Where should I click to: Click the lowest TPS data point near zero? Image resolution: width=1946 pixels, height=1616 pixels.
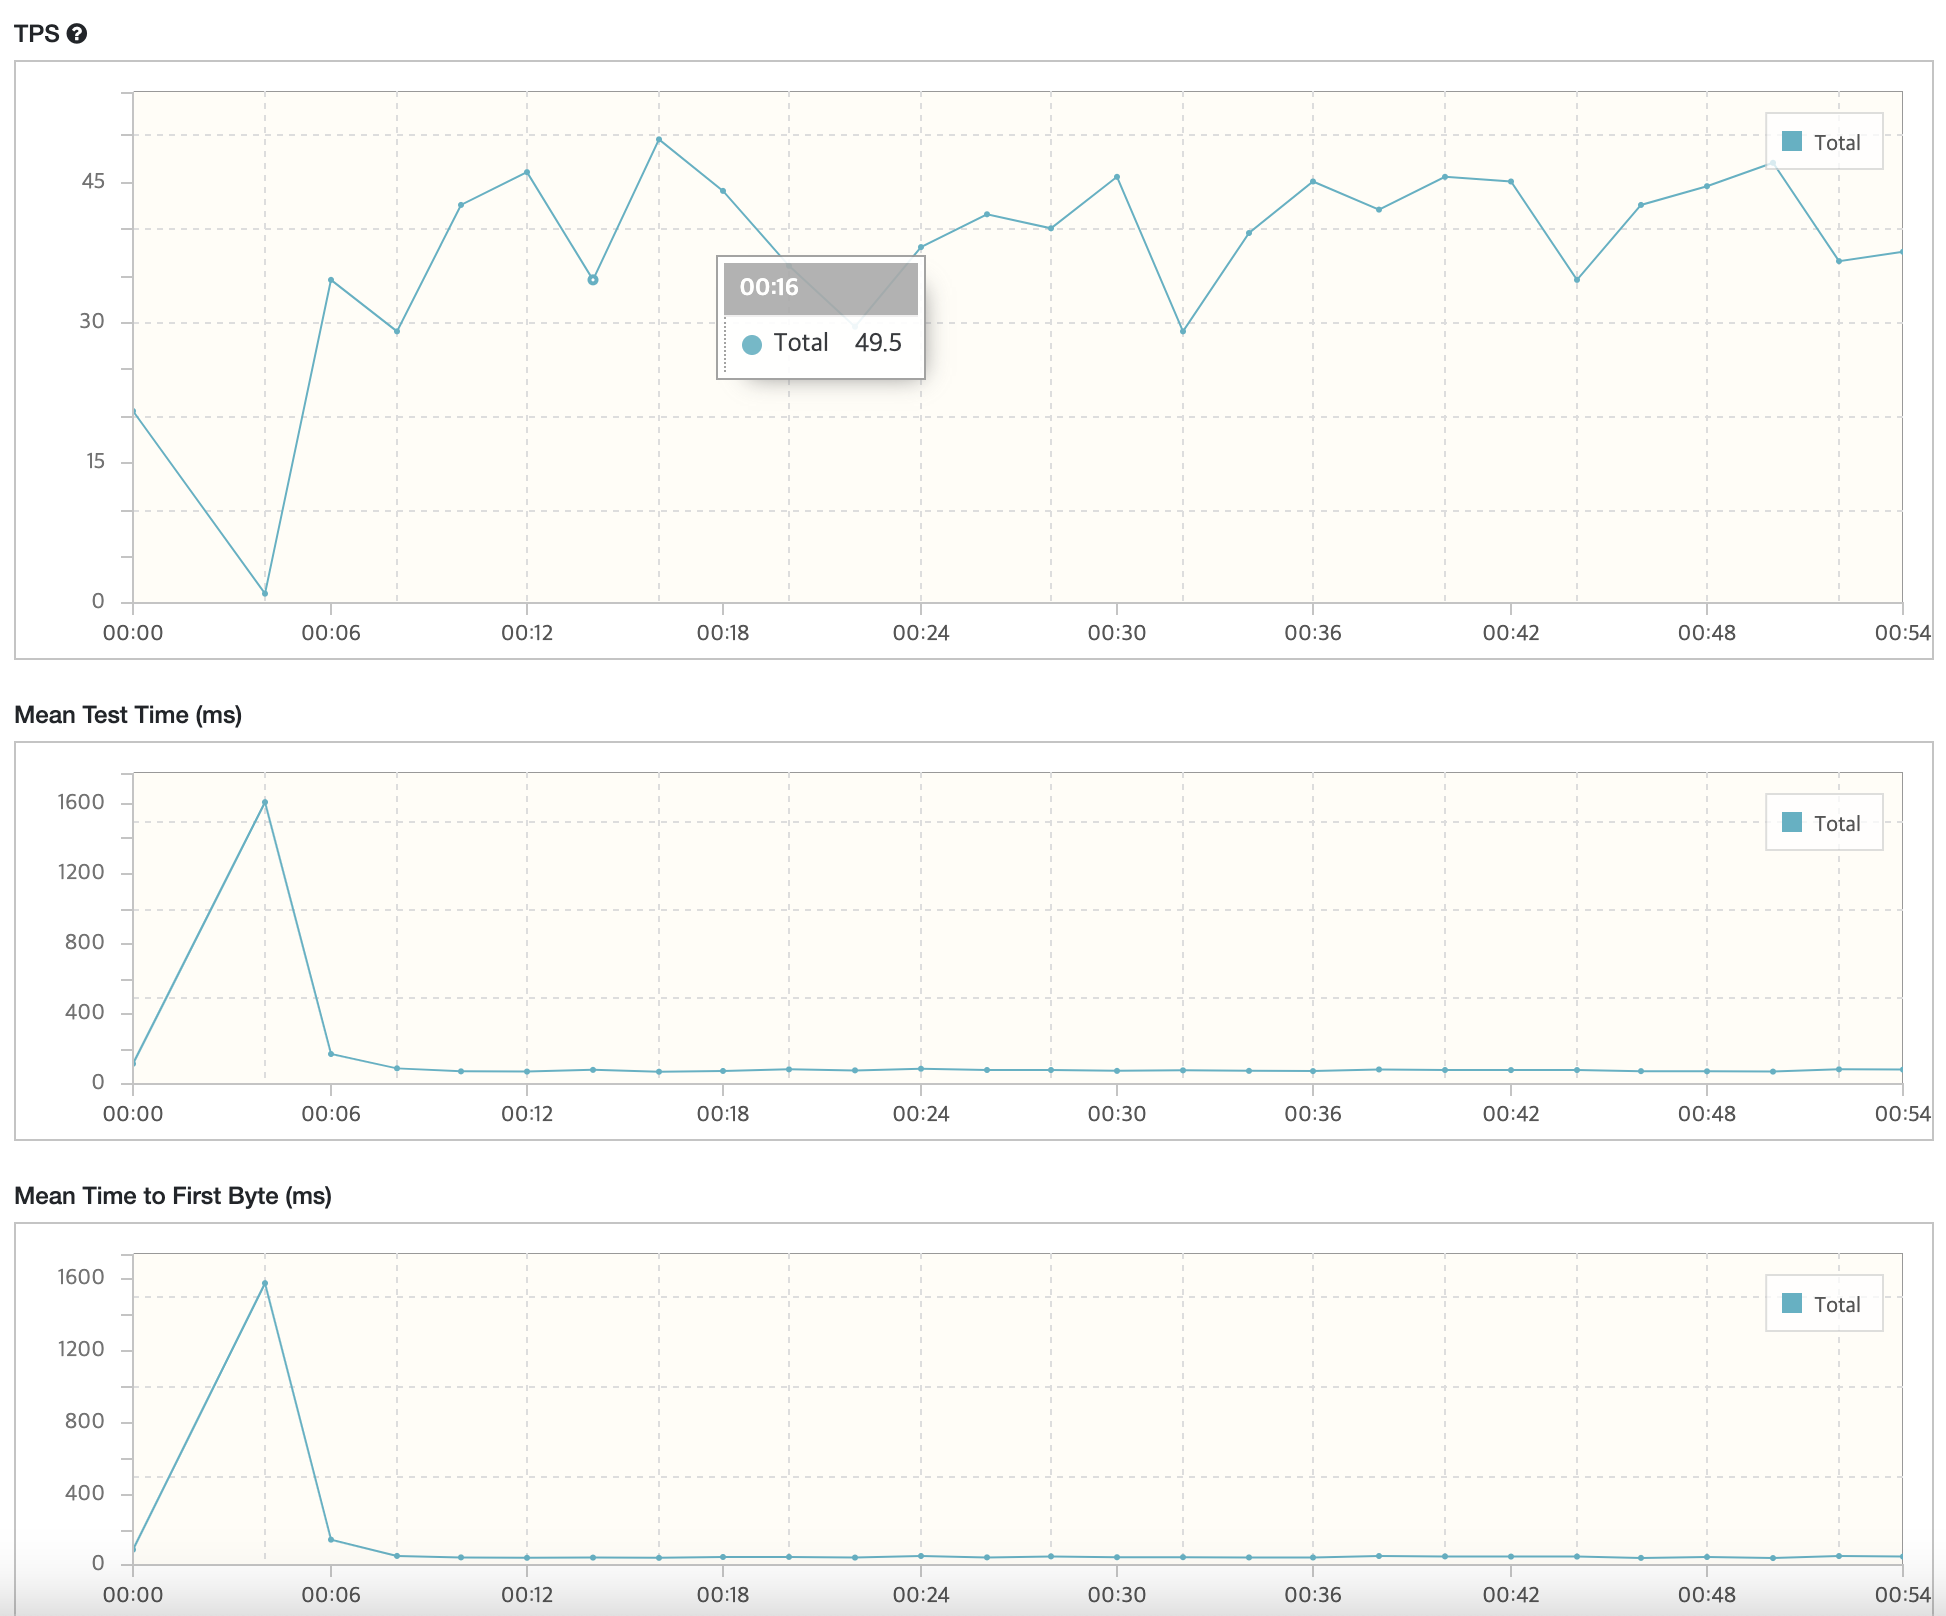point(265,594)
